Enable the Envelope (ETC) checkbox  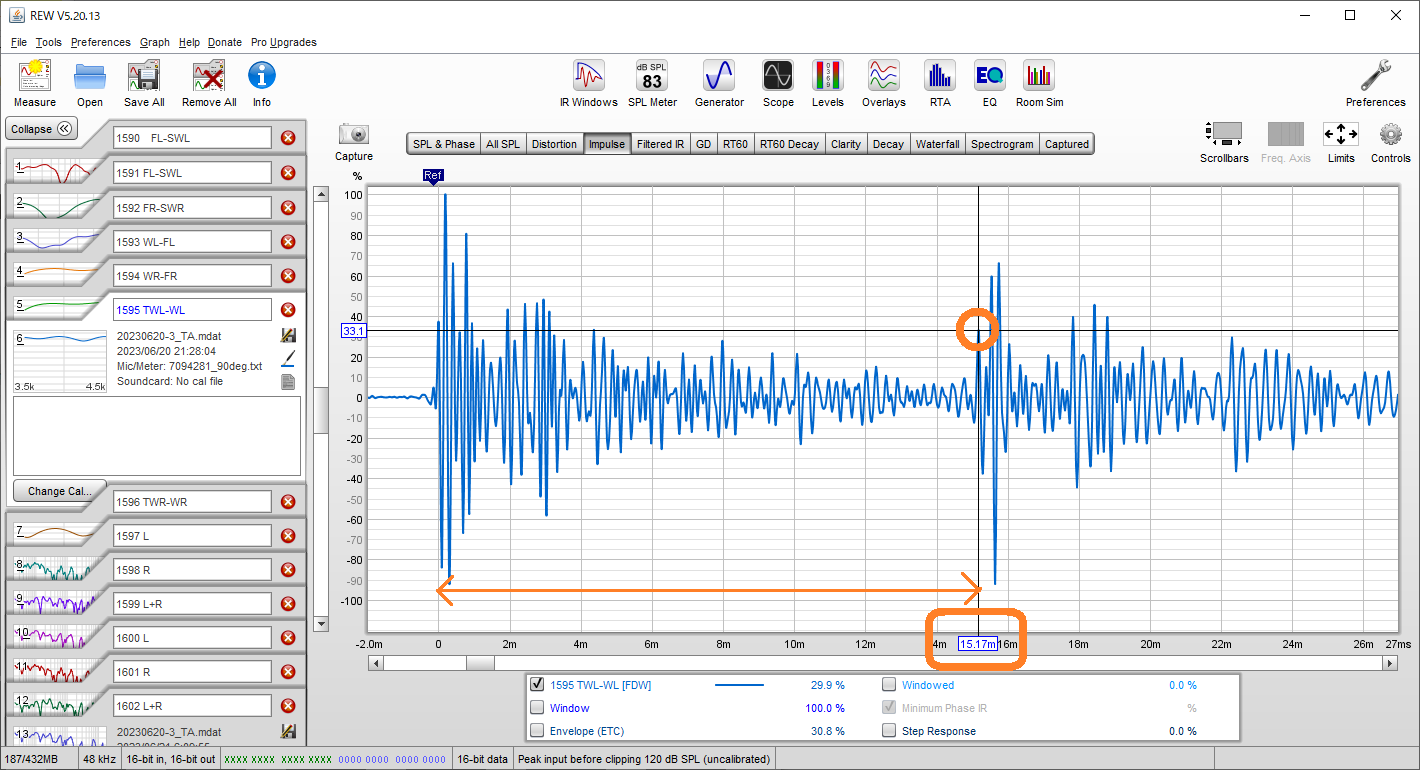pyautogui.click(x=538, y=731)
